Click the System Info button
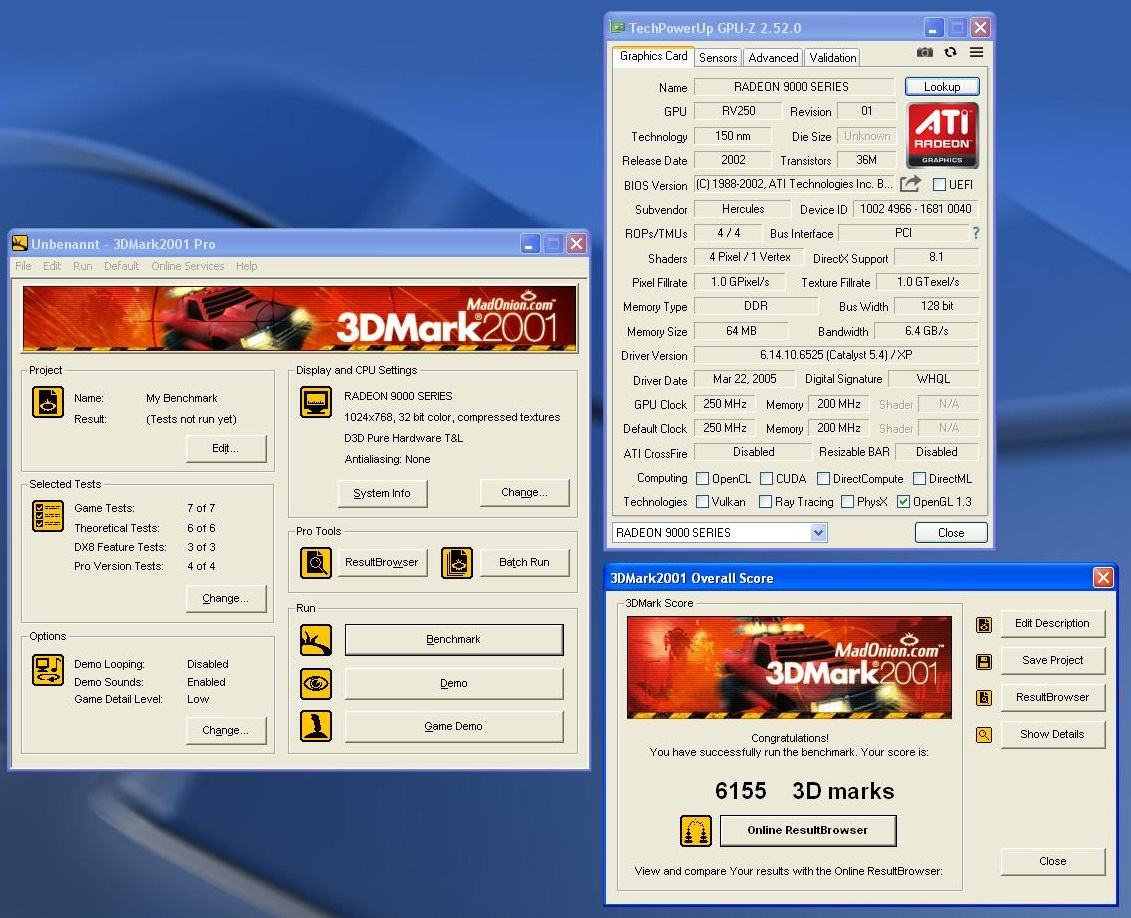Viewport: 1131px width, 918px height. [x=382, y=493]
